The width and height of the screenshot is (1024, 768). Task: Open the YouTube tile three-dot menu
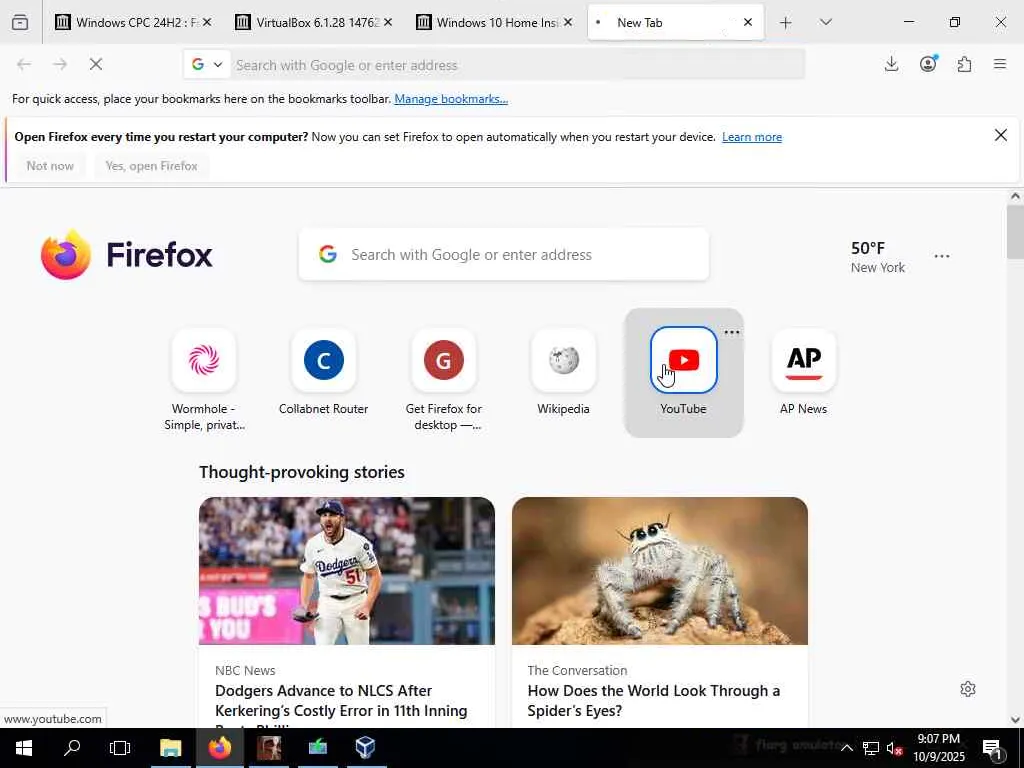click(732, 332)
